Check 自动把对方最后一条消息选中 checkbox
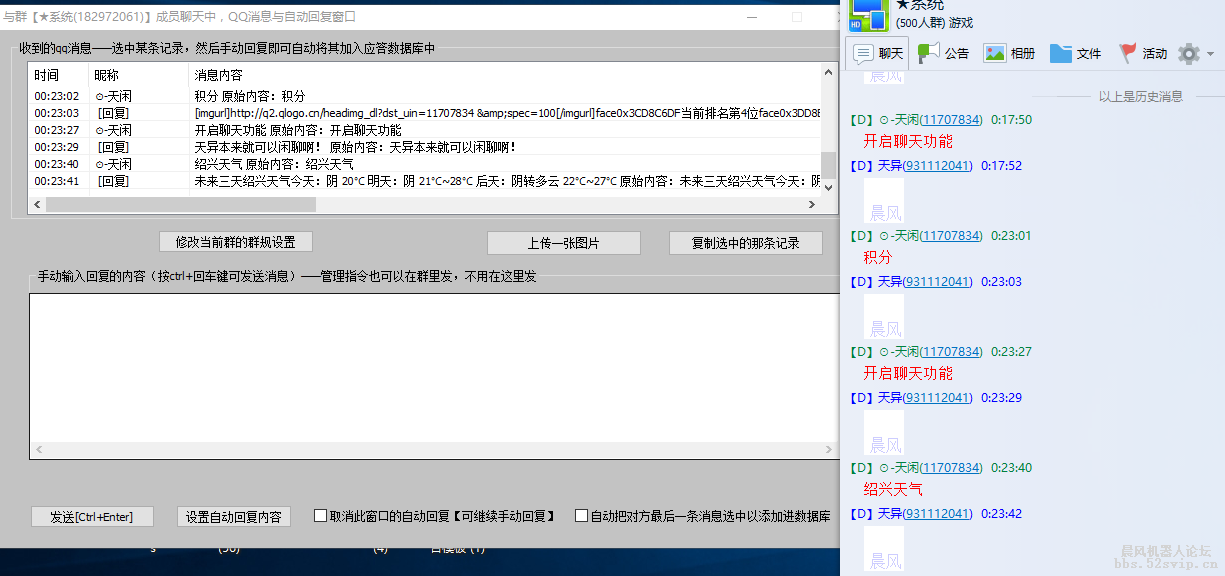1225x576 pixels. [x=582, y=516]
